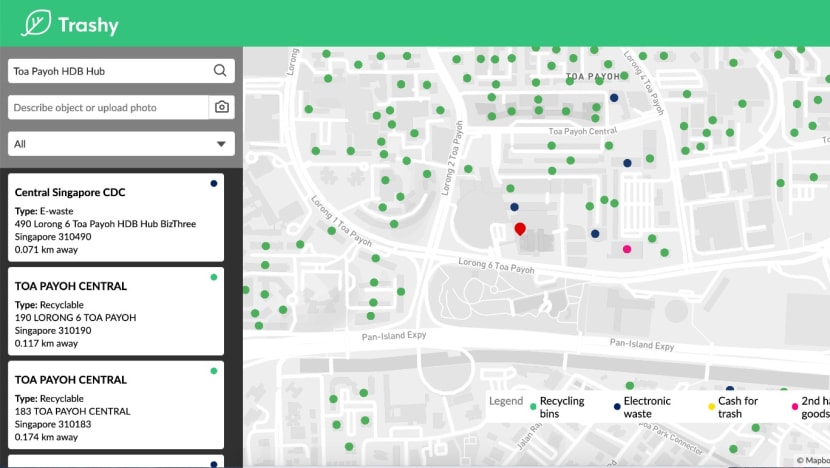
Task: Click the navy Electronic waste legend dot
Action: click(617, 407)
